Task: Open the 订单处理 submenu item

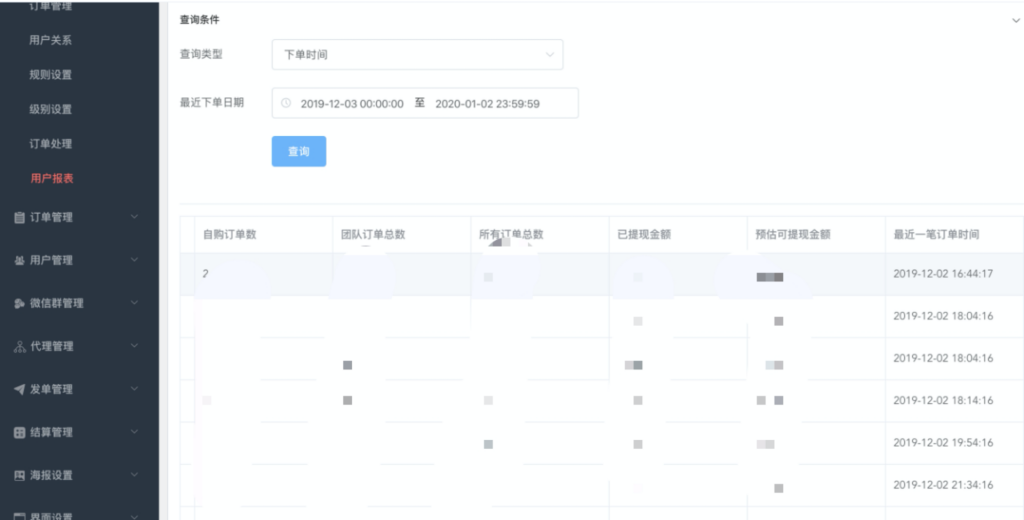Action: point(50,144)
